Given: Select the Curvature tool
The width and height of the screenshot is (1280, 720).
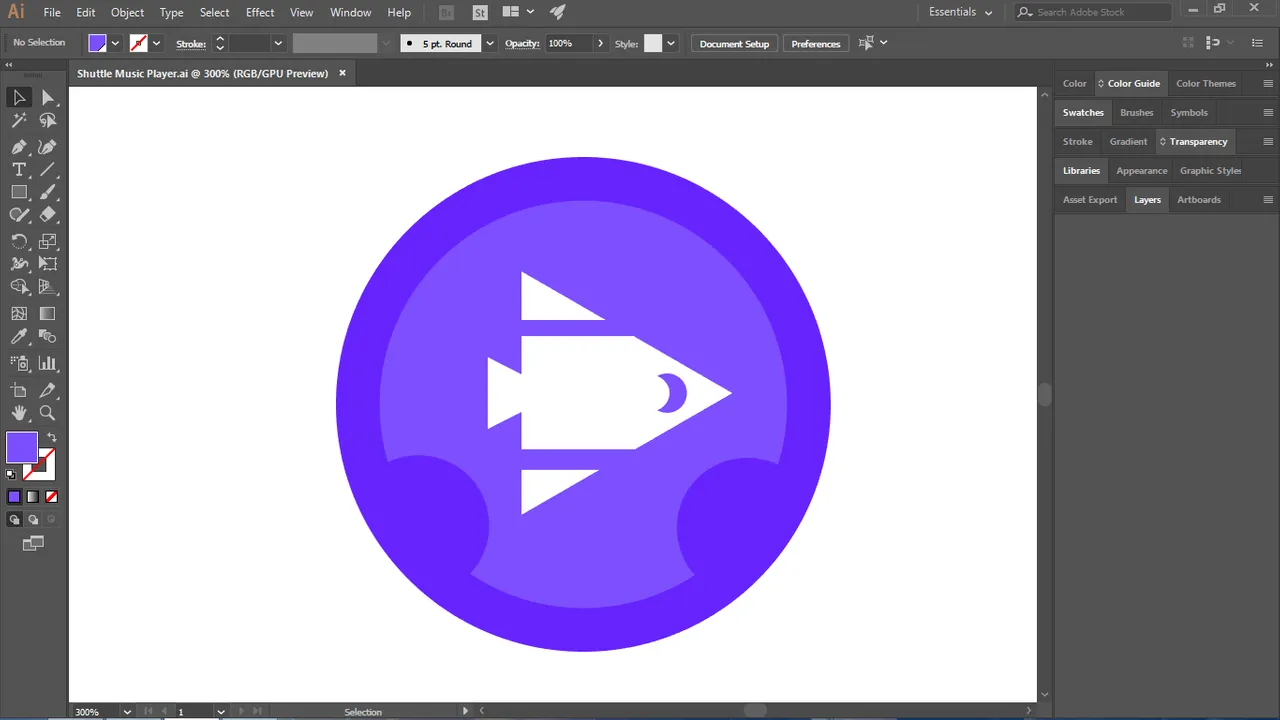Looking at the screenshot, I should [x=47, y=146].
